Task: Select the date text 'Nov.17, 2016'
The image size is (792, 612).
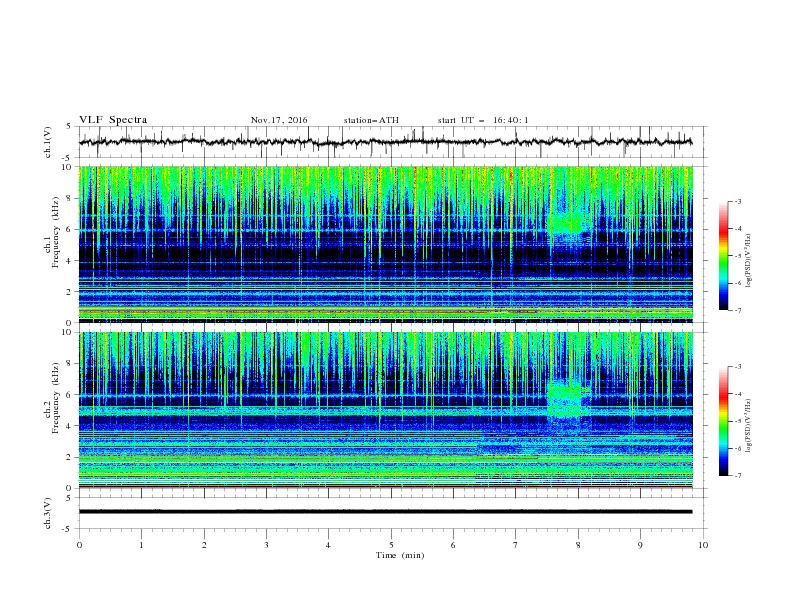Action: pos(279,120)
